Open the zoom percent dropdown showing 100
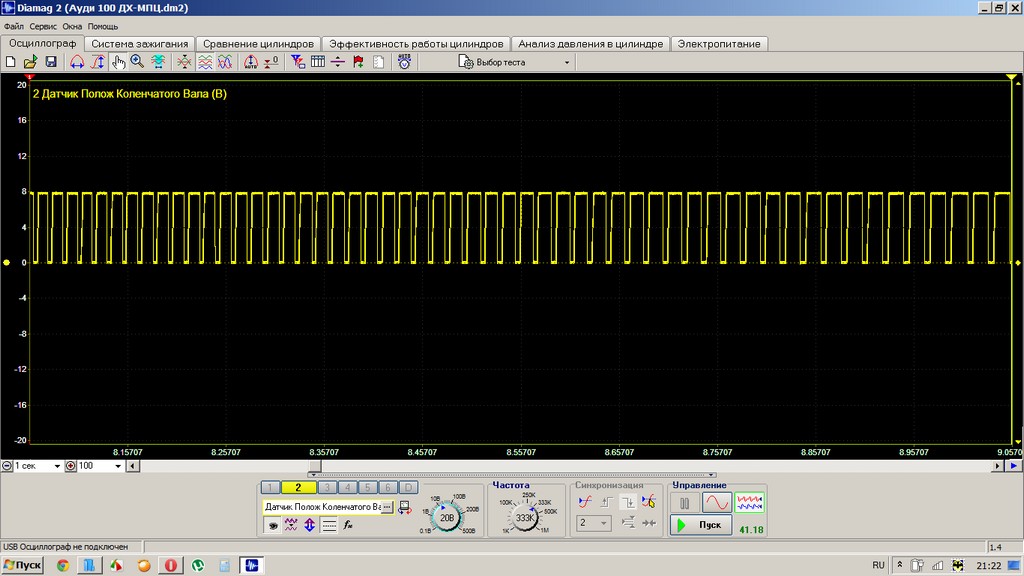 coord(100,466)
